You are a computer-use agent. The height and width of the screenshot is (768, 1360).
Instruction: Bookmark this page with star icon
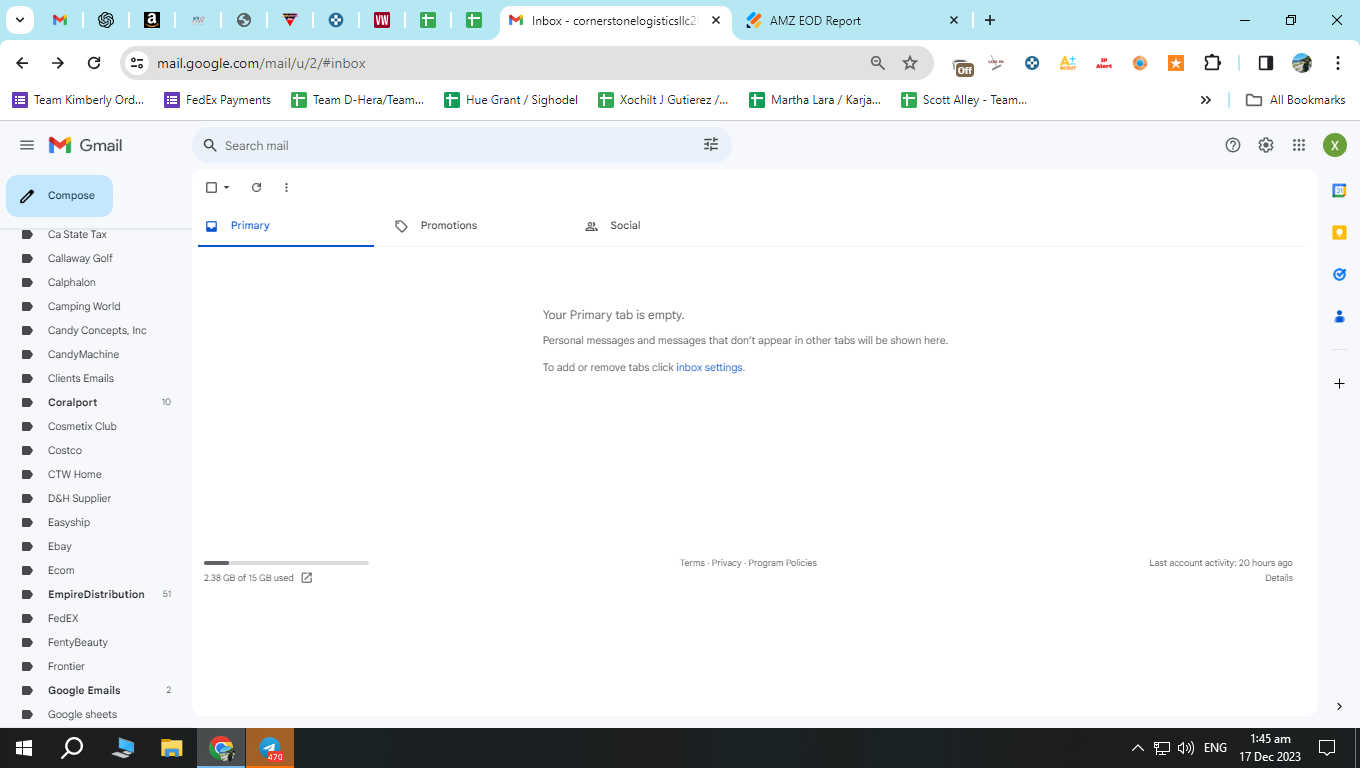[910, 63]
